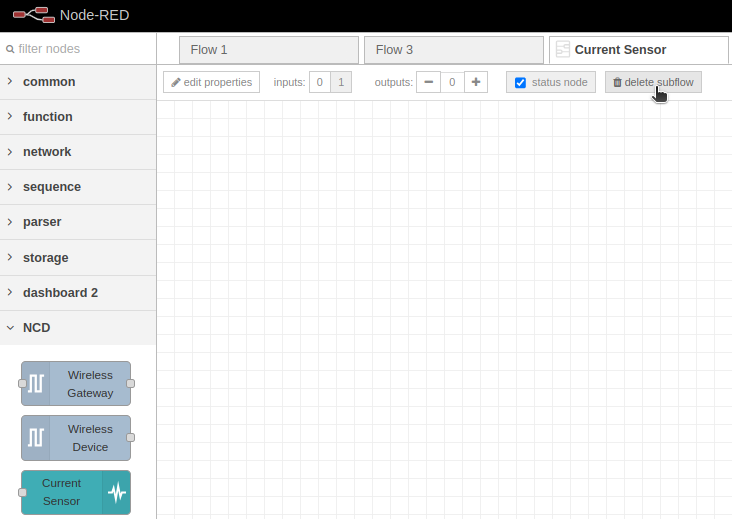
Task: Expand the network palette category
Action: click(78, 152)
